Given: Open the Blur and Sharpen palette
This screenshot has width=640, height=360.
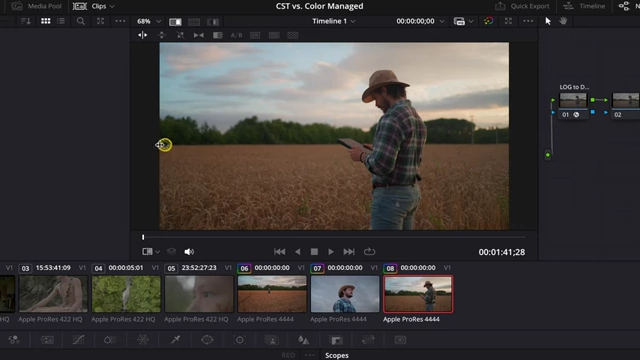Looking at the screenshot, I should [303, 340].
